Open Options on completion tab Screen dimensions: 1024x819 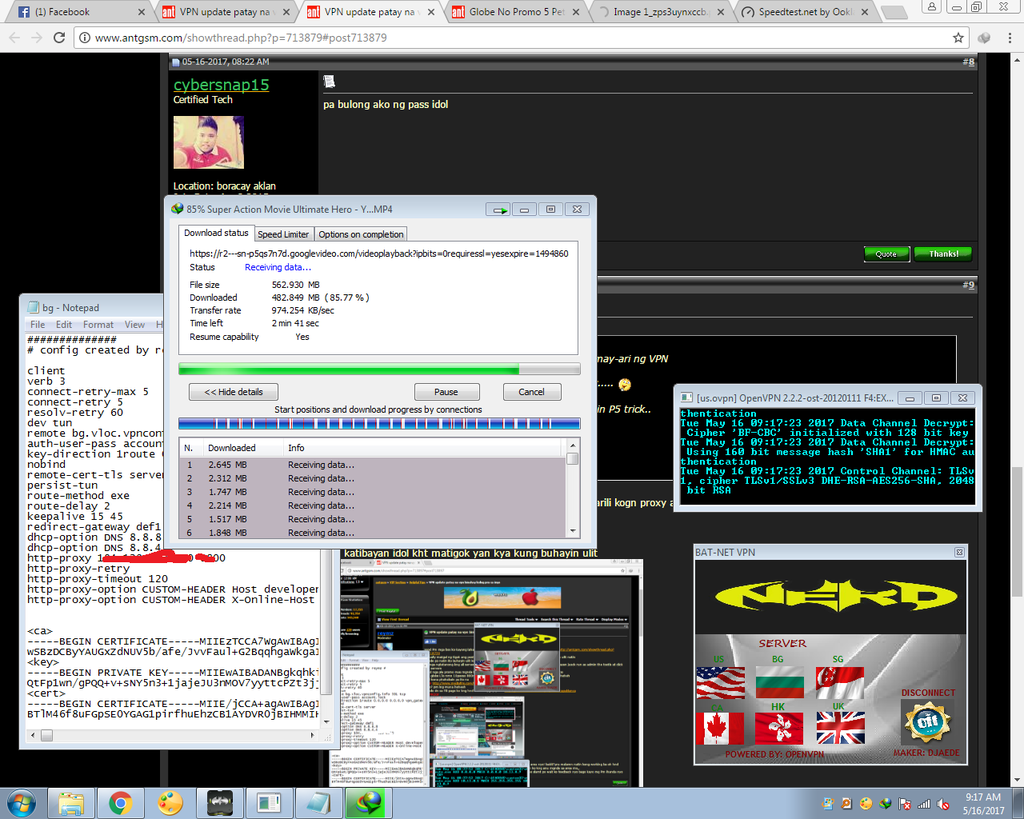[x=361, y=234]
